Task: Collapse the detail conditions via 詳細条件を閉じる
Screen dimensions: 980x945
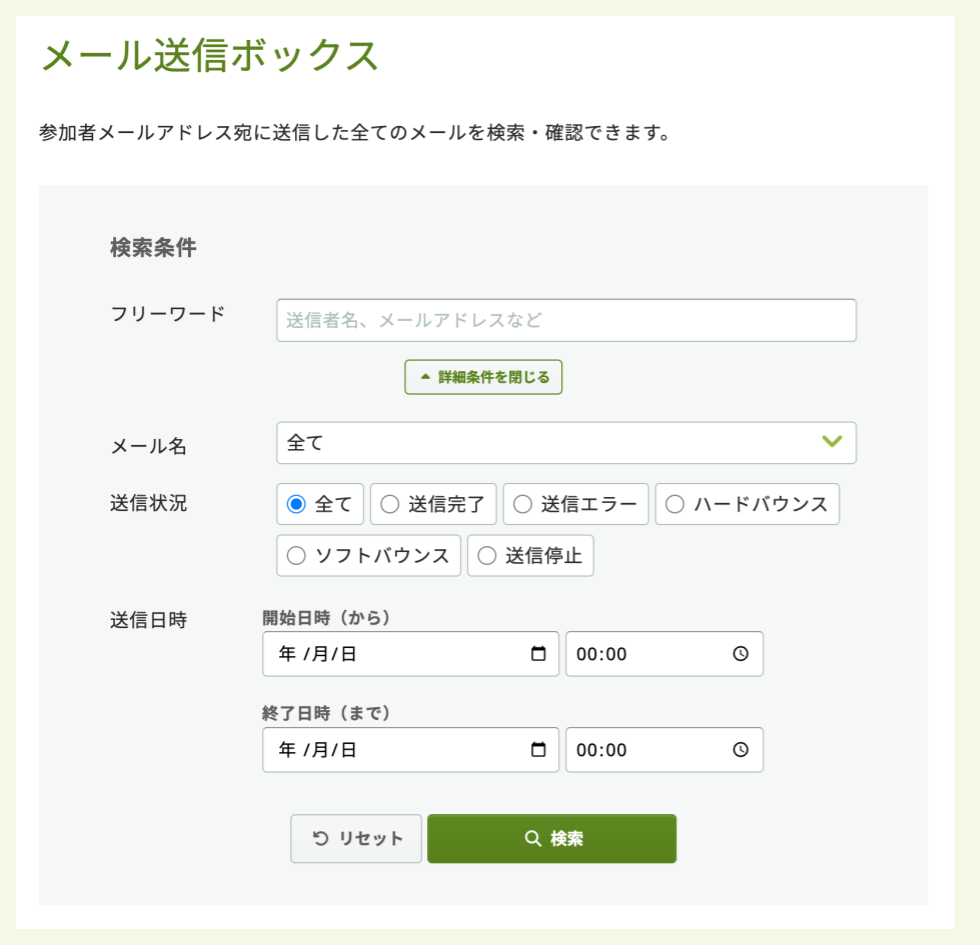Action: (483, 377)
